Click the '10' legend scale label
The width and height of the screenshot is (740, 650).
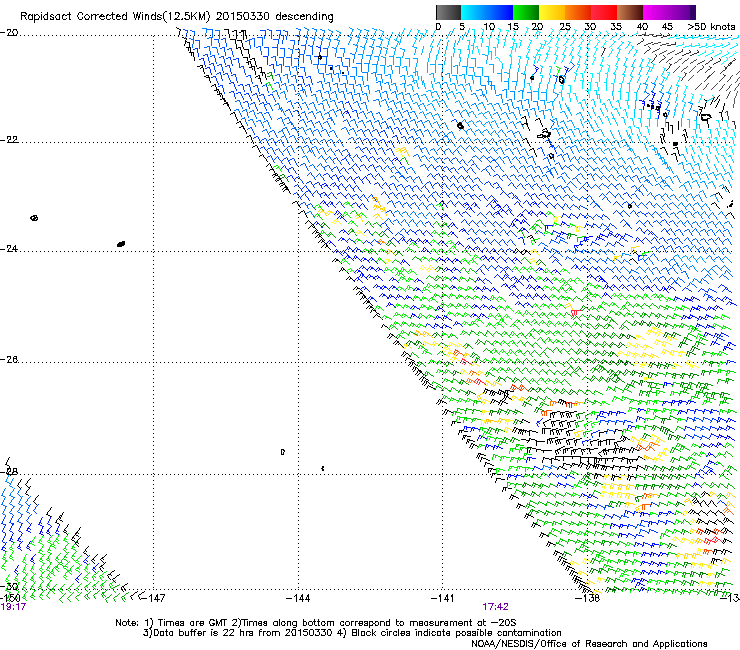489,27
